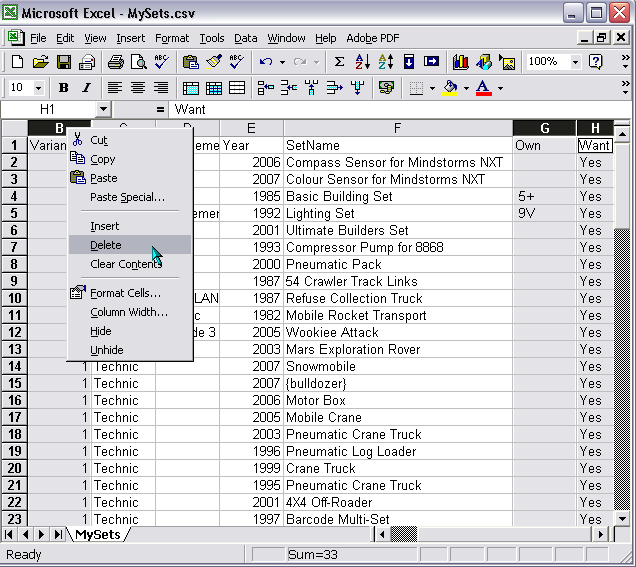Viewport: 636px width, 567px height.
Task: Click the Paste clipboard icon in the toolbar
Action: tap(190, 62)
